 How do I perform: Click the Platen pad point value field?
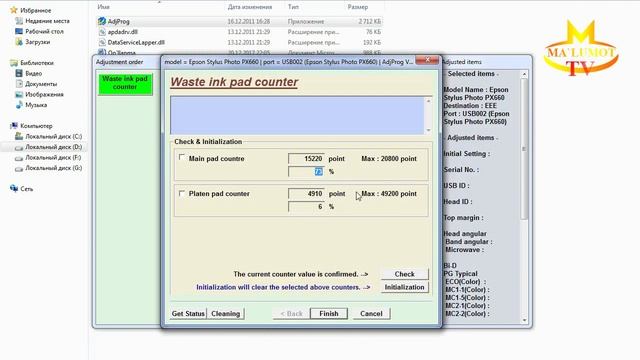click(306, 193)
